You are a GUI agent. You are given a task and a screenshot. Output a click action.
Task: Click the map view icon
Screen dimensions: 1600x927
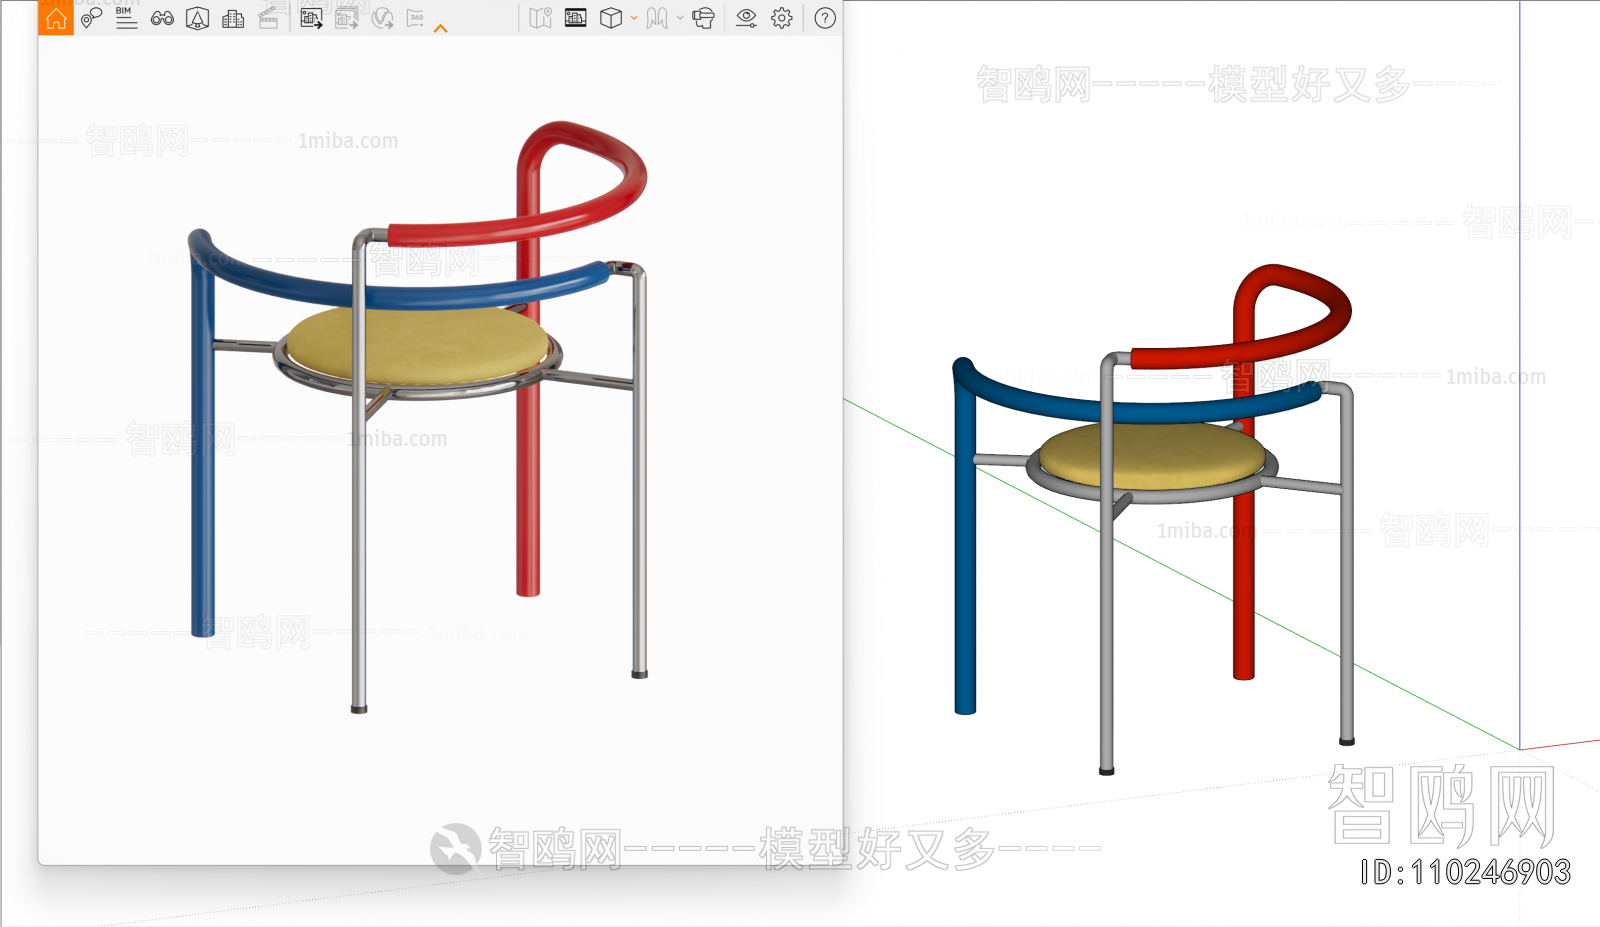tap(542, 18)
